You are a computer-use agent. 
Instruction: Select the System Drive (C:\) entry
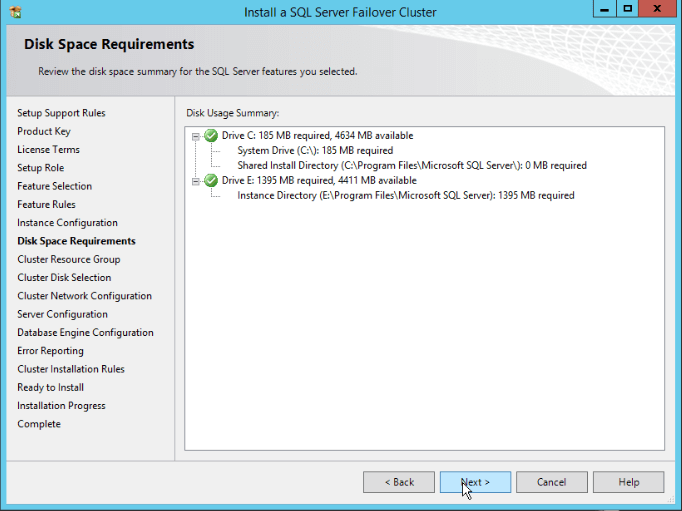[314, 151]
